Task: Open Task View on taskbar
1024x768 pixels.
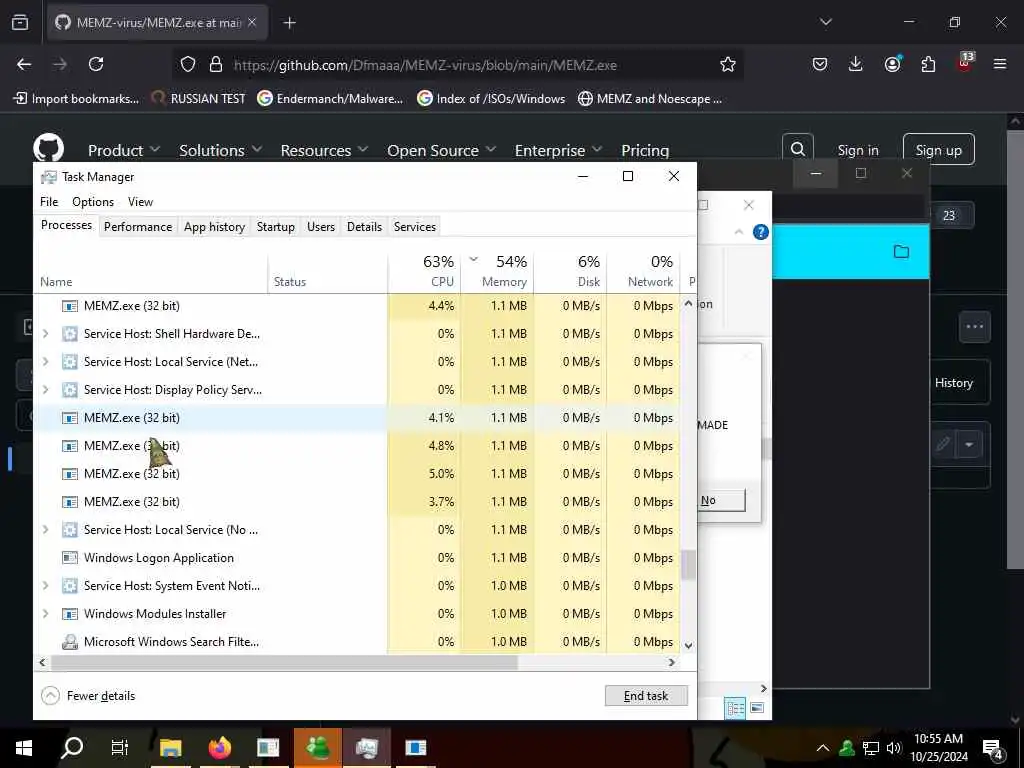Action: tap(120, 747)
